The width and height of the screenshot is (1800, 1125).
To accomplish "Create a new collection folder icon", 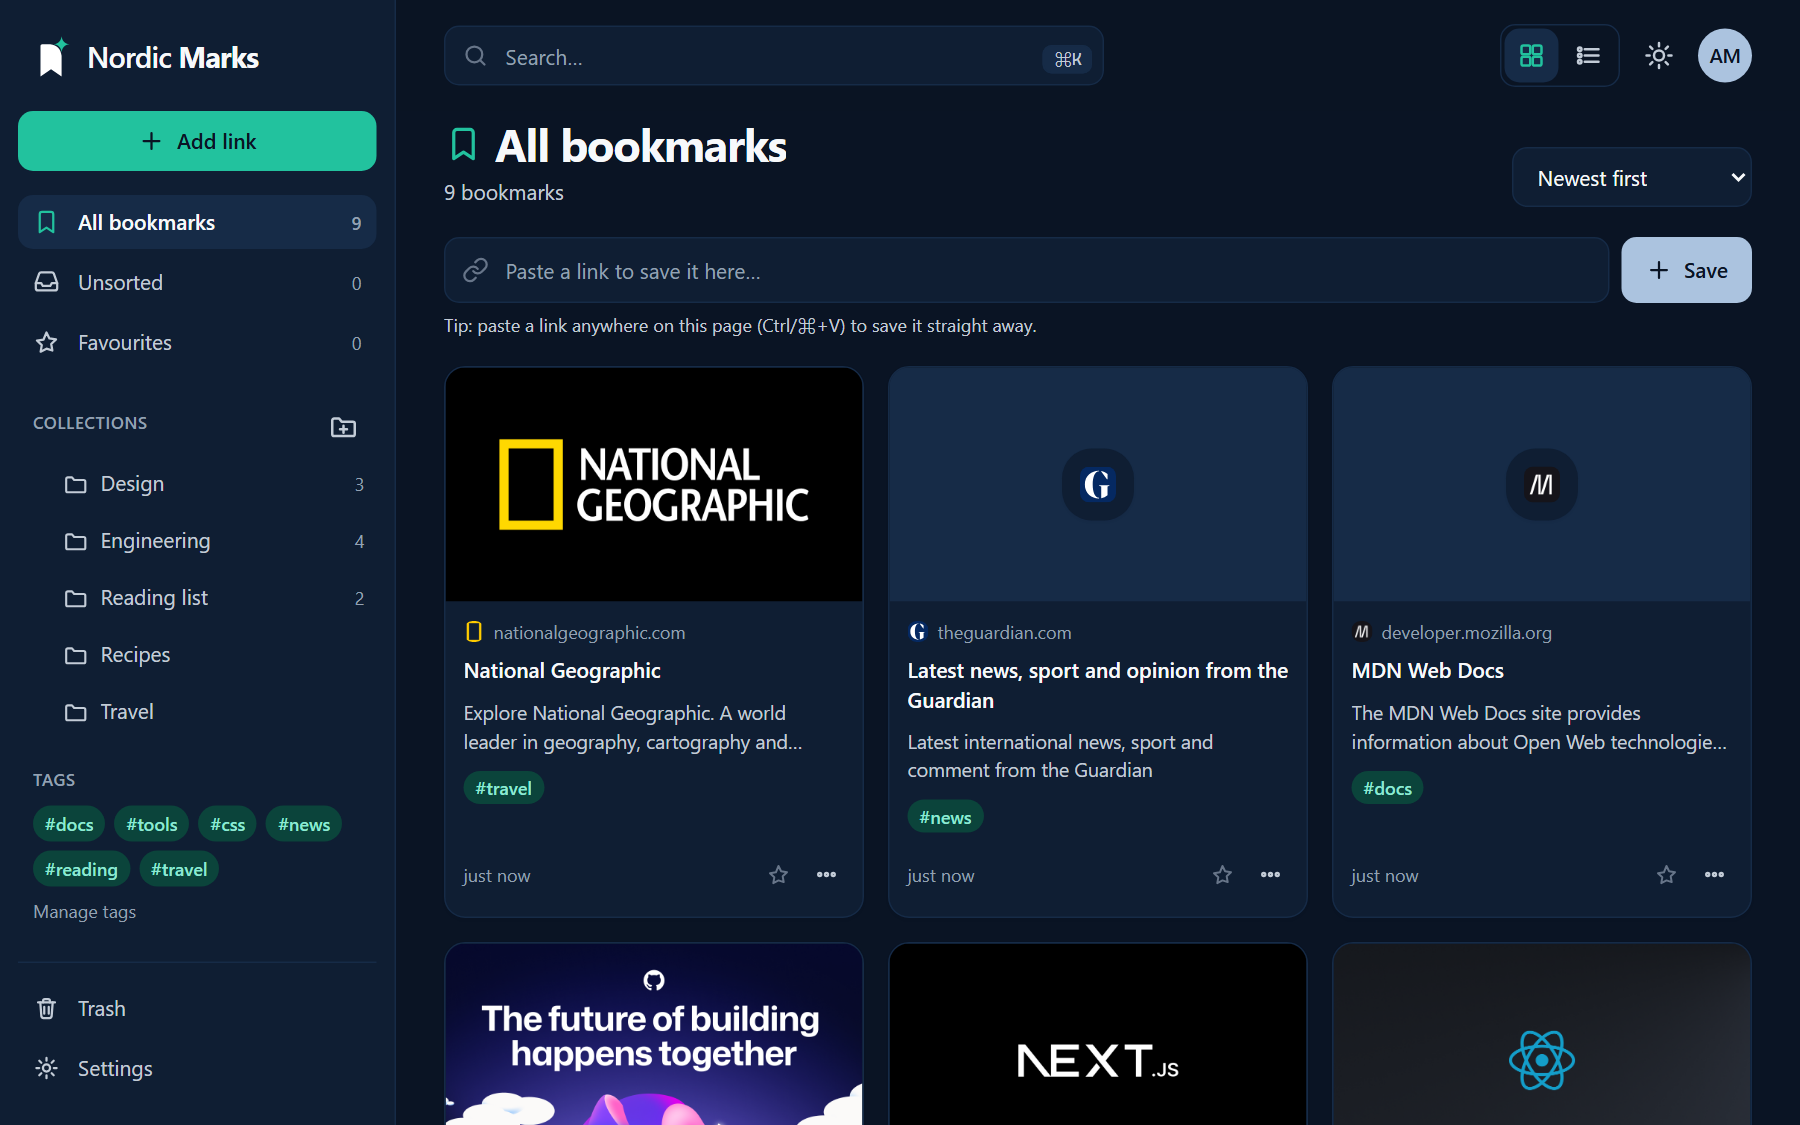I will click(x=343, y=427).
